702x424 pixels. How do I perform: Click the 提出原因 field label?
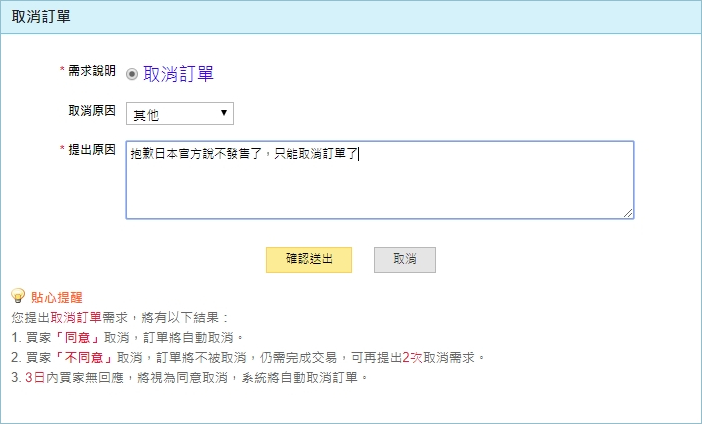[92, 150]
